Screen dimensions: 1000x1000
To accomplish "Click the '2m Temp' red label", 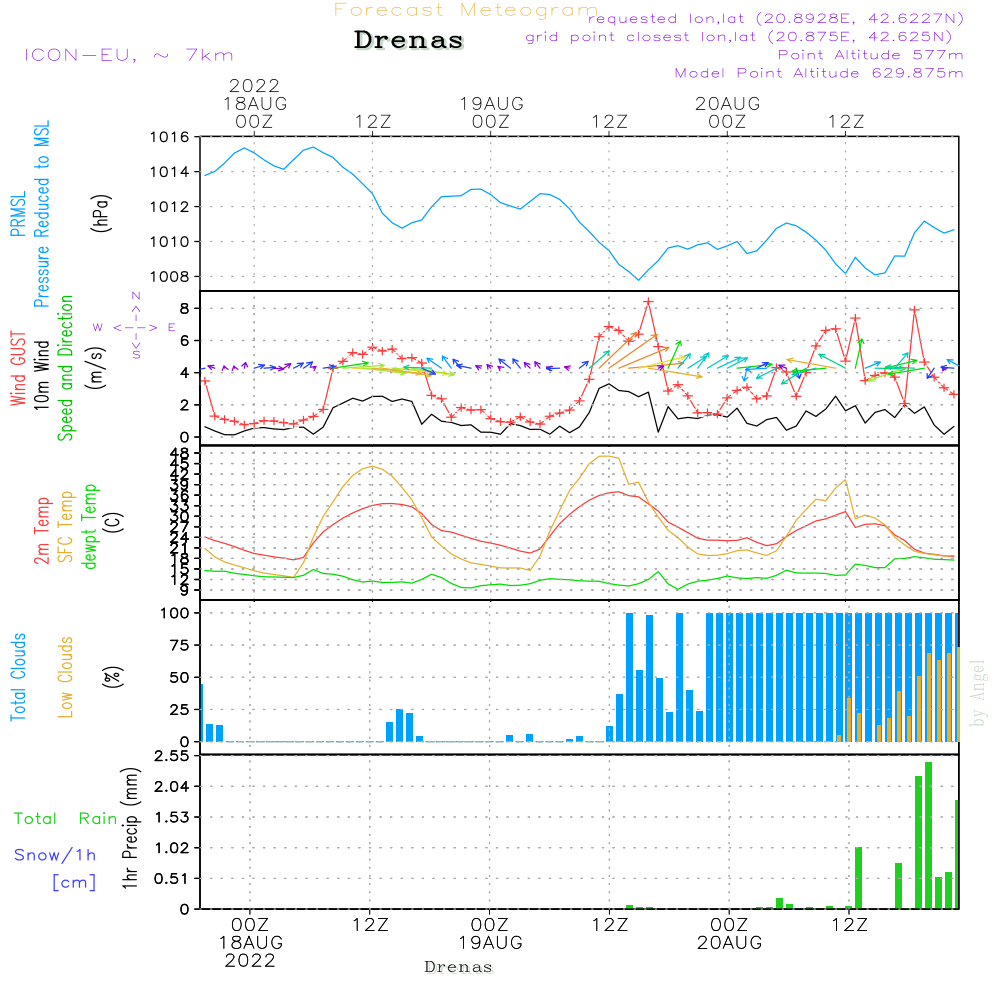I will coord(41,531).
